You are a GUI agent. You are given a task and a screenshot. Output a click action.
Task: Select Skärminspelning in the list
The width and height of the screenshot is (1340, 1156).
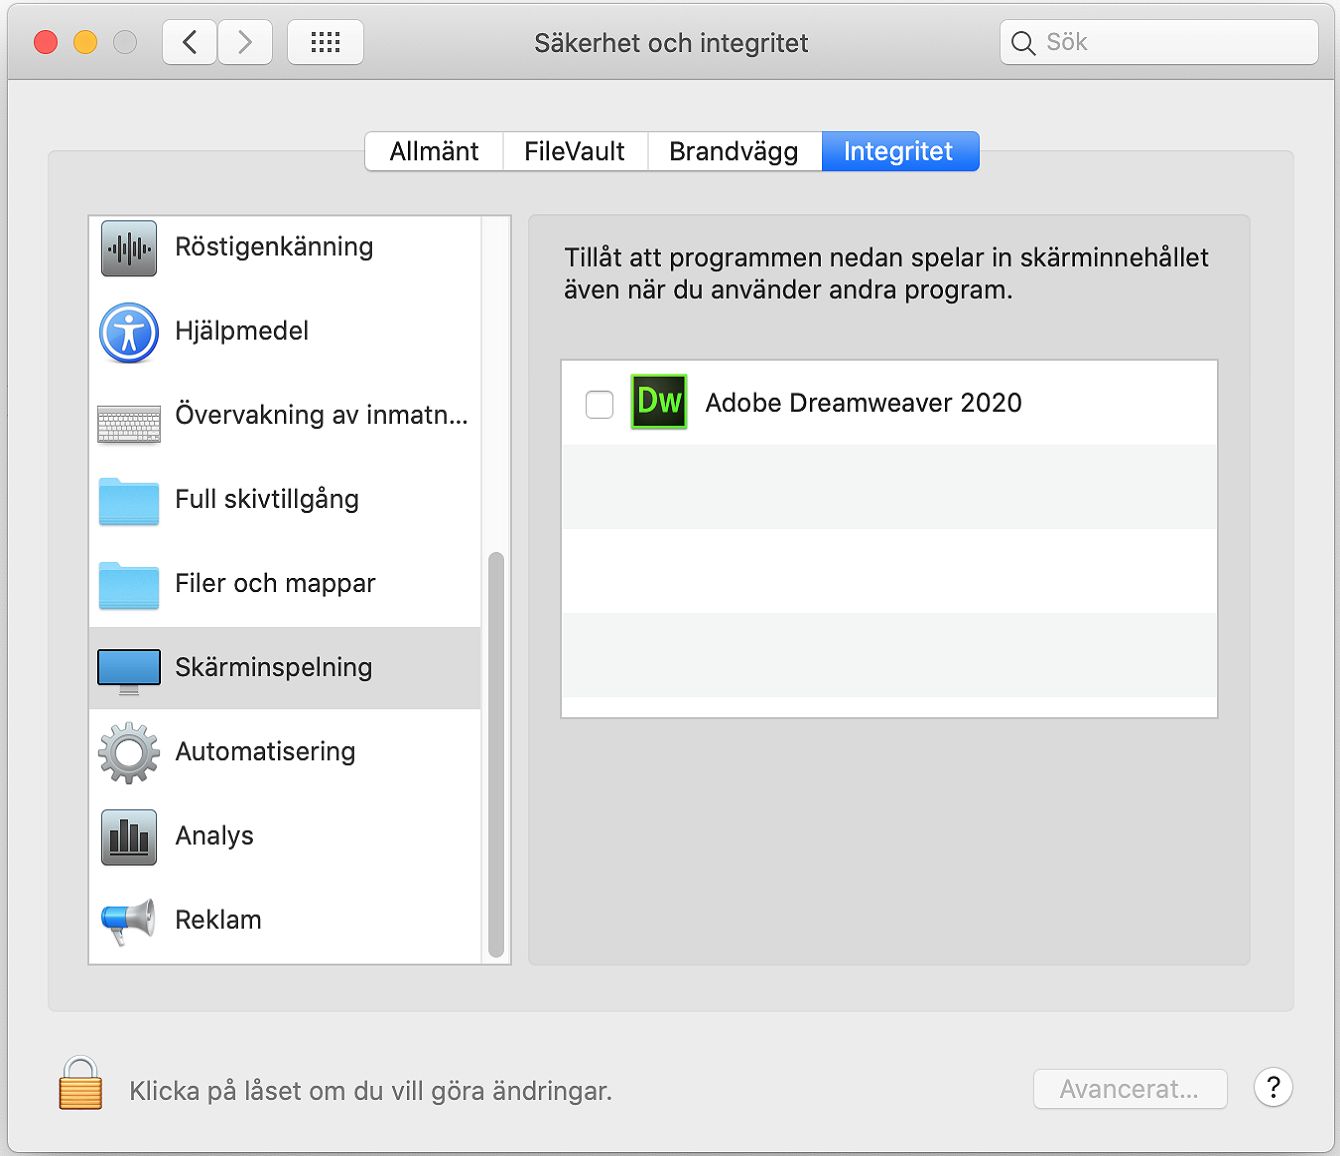pyautogui.click(x=285, y=668)
